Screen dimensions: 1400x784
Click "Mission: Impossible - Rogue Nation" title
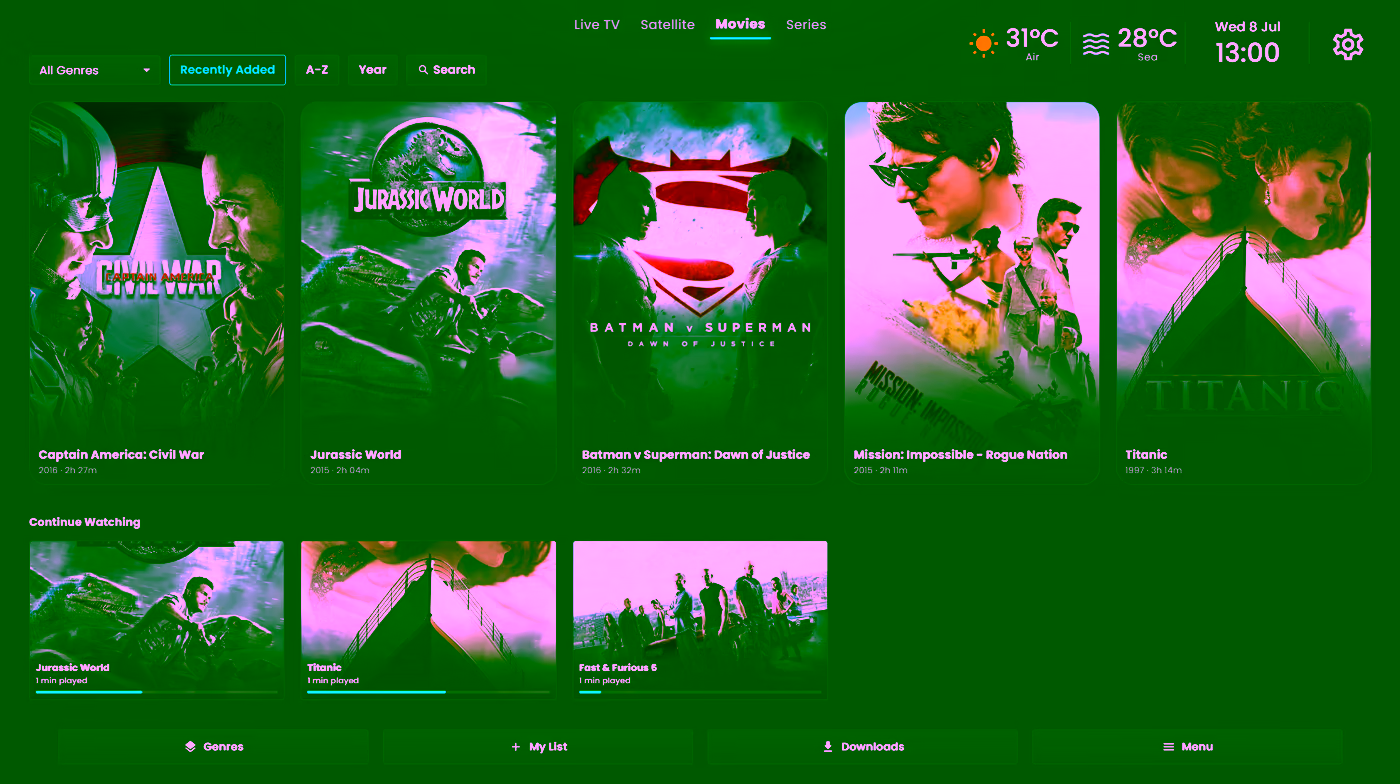coord(960,454)
